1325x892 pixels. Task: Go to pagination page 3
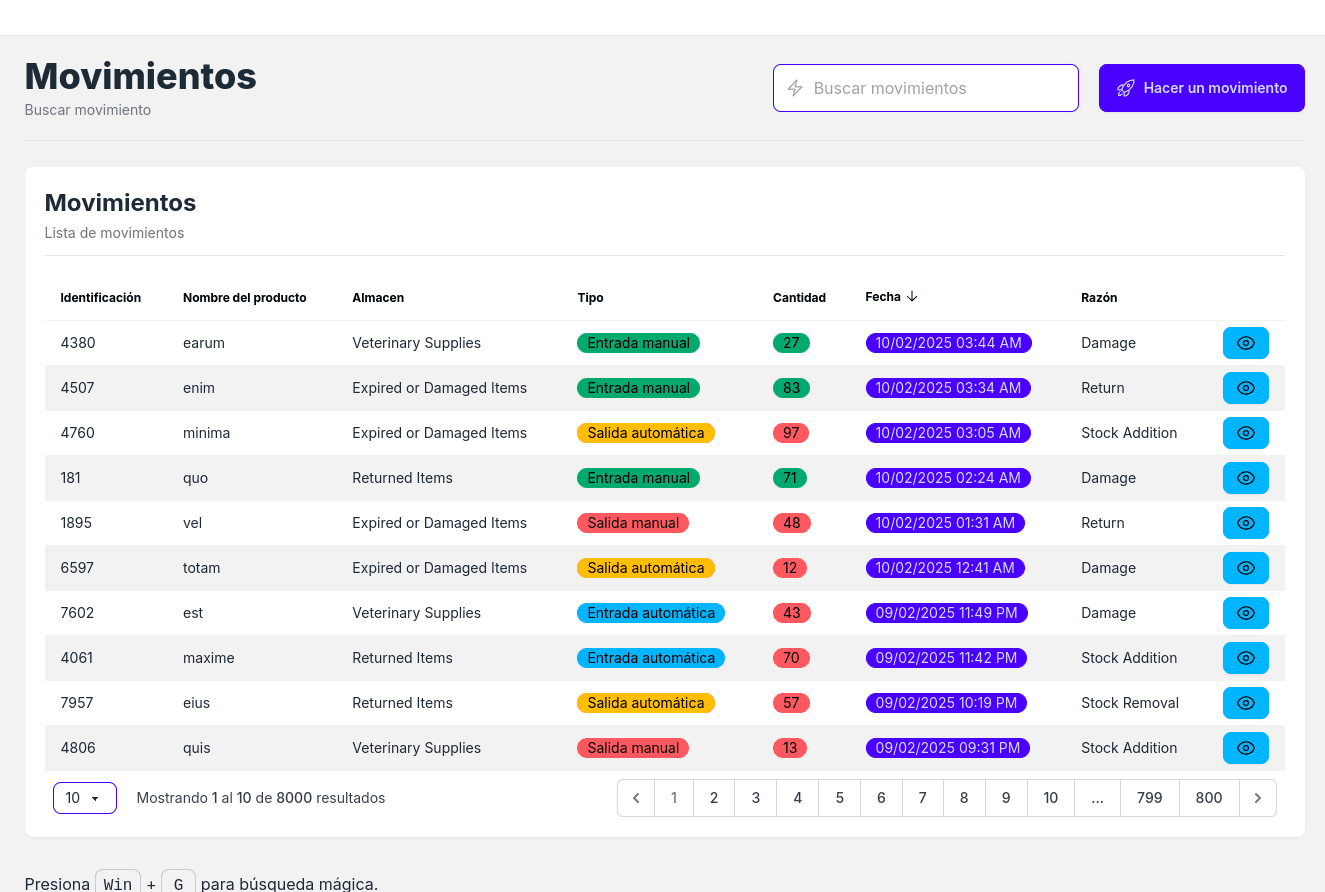756,798
